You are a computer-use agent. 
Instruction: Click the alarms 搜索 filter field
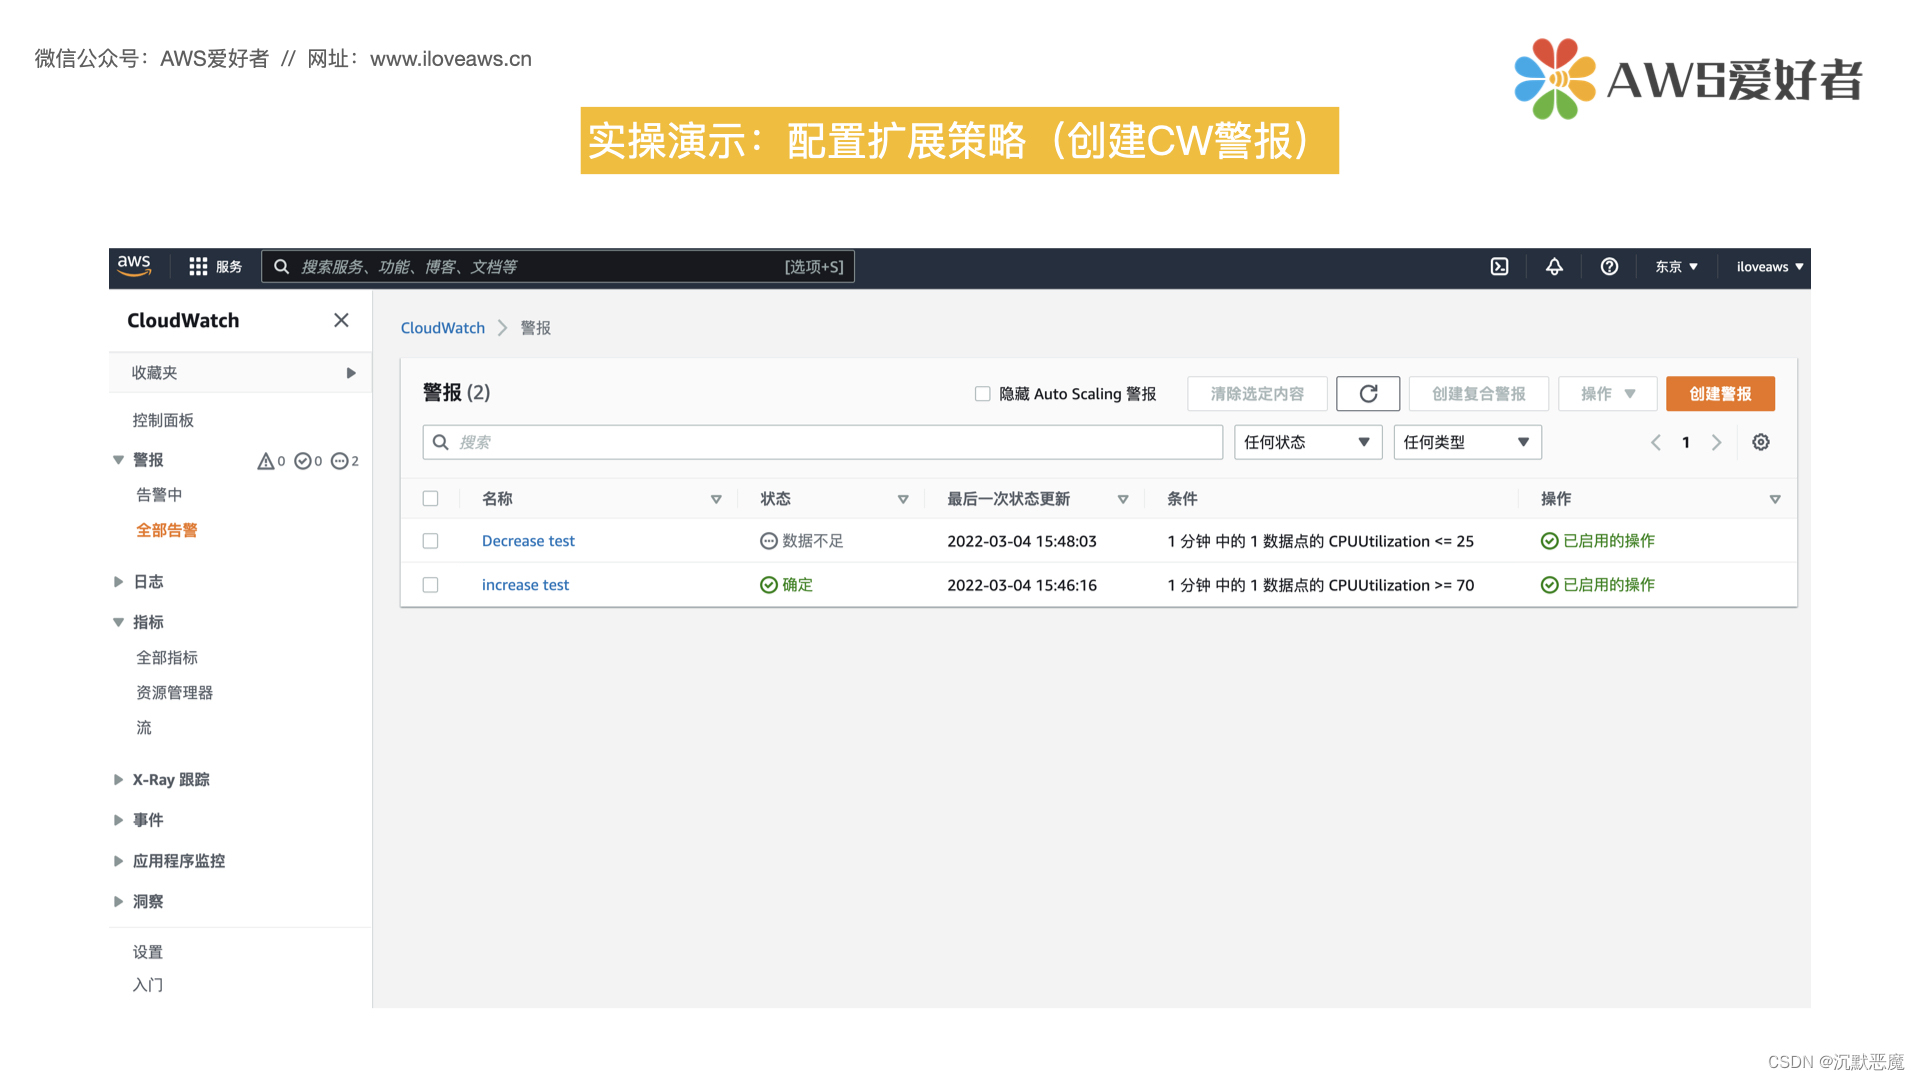pyautogui.click(x=822, y=442)
